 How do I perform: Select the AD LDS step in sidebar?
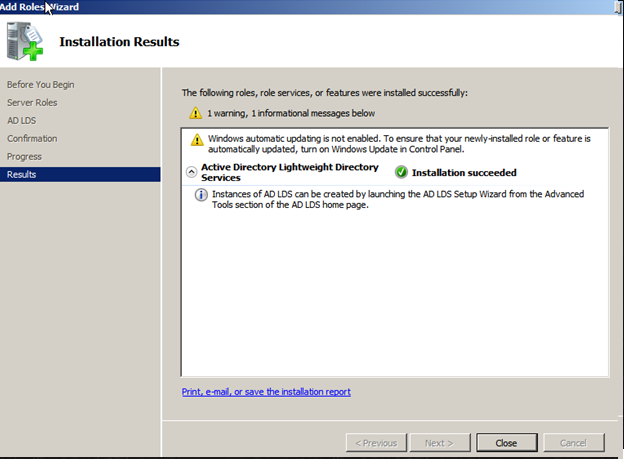click(x=21, y=121)
